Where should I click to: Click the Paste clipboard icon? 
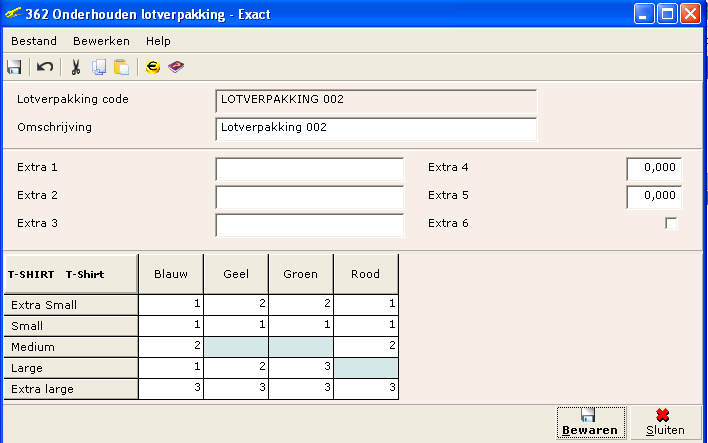[121, 67]
